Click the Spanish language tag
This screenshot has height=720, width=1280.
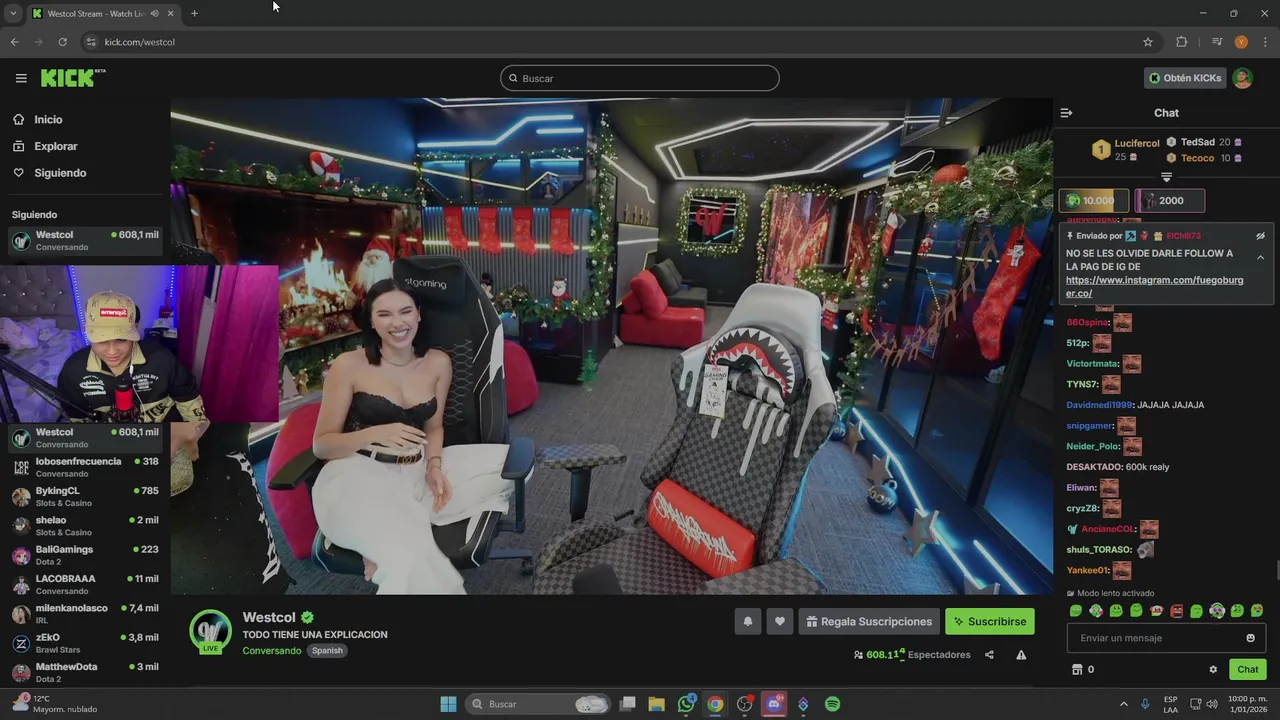coord(327,651)
